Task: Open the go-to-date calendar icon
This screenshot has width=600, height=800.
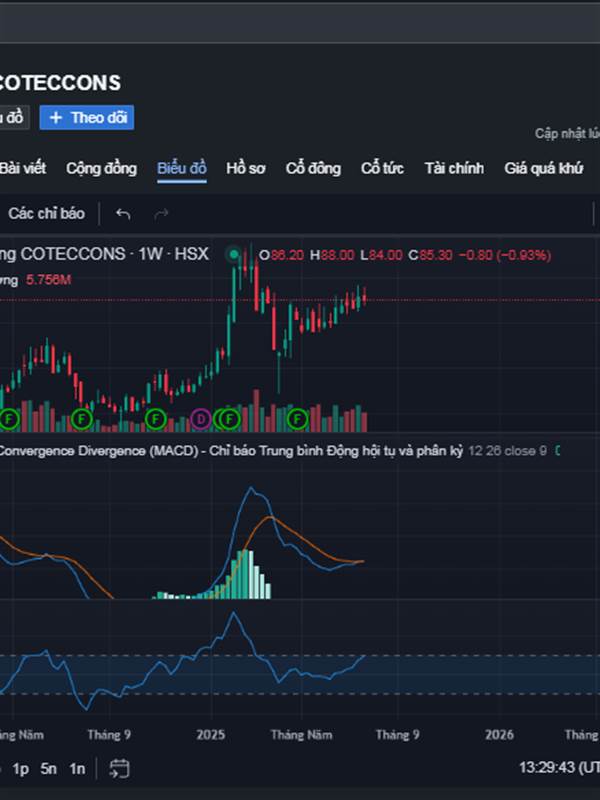Action: click(x=119, y=768)
